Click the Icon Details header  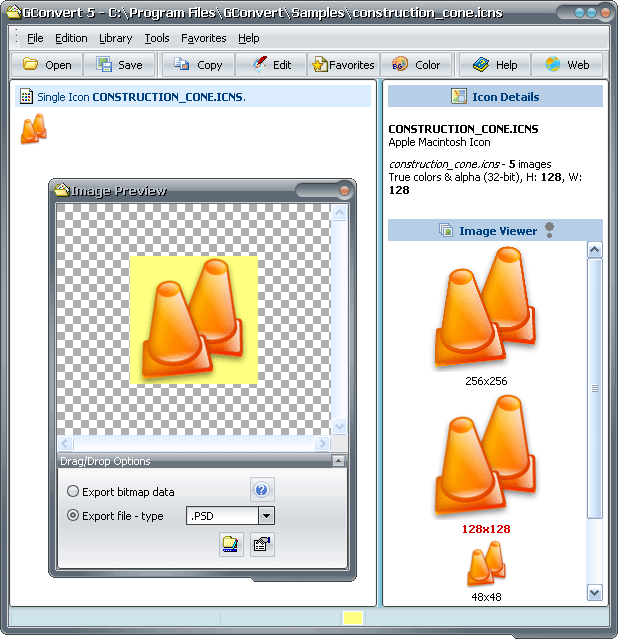pyautogui.click(x=495, y=96)
